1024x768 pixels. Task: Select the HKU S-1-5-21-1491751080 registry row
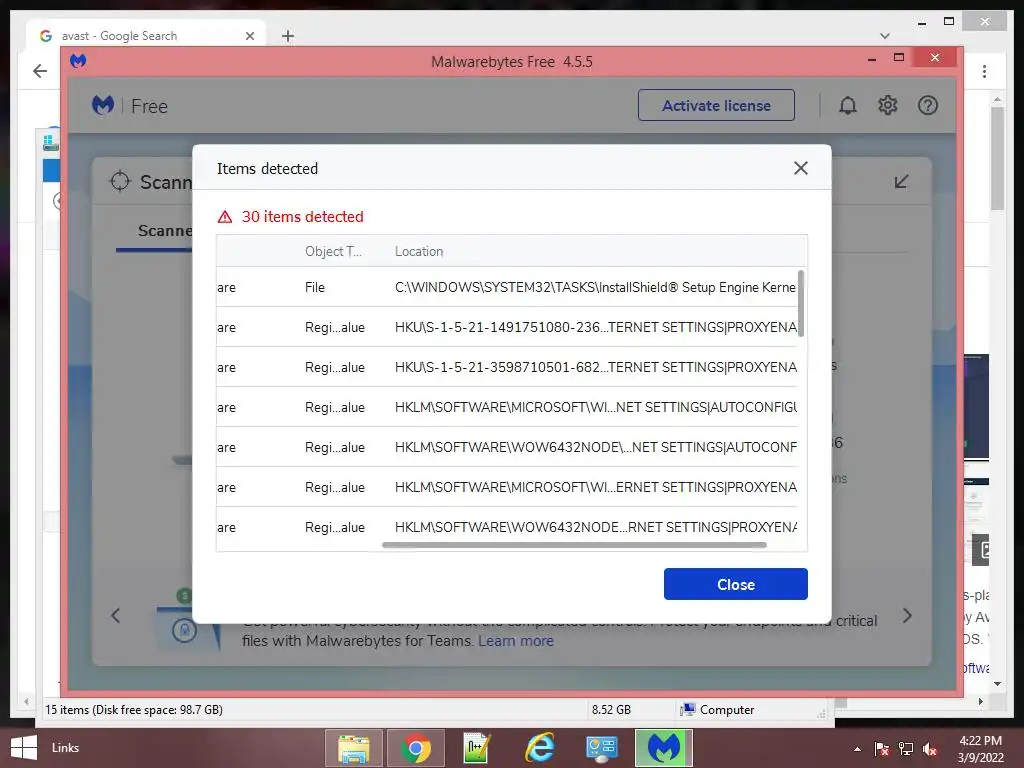(x=507, y=327)
